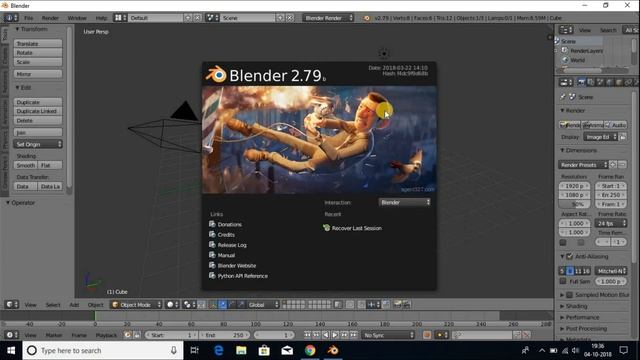Open the Blender Render engine dropdown
The image size is (640, 360).
click(x=329, y=18)
